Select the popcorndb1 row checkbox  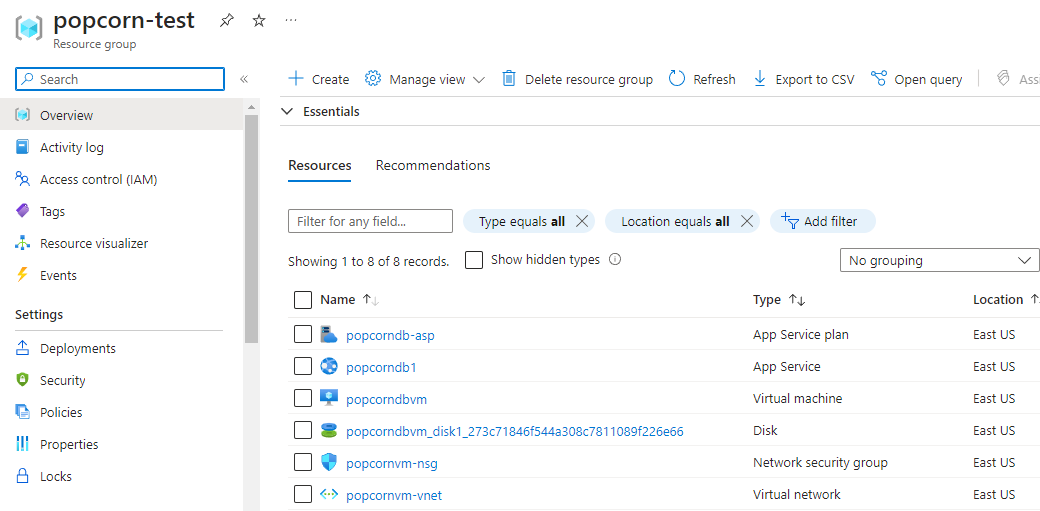(302, 366)
